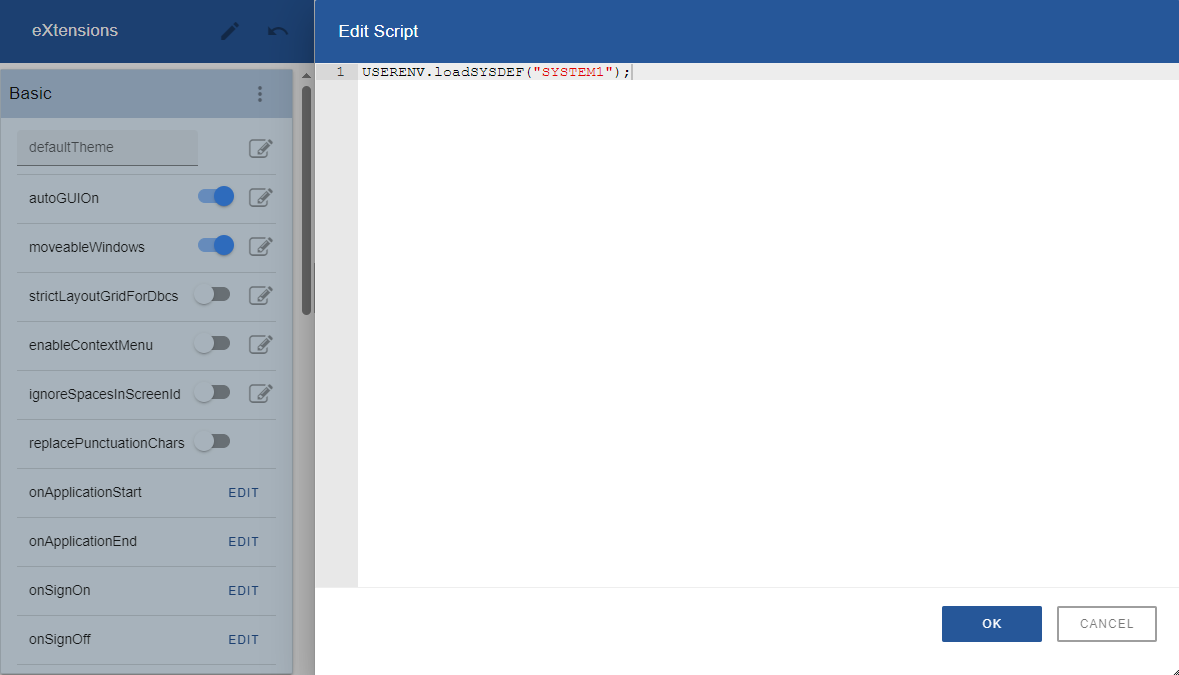1179x675 pixels.
Task: Click the pencil edit icon beside eXtensions
Action: pos(230,31)
